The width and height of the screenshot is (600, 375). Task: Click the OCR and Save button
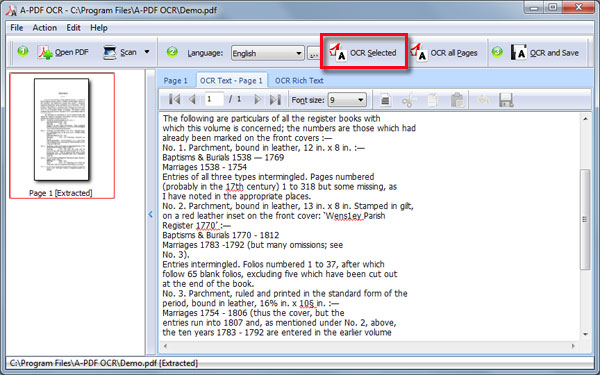click(x=545, y=53)
